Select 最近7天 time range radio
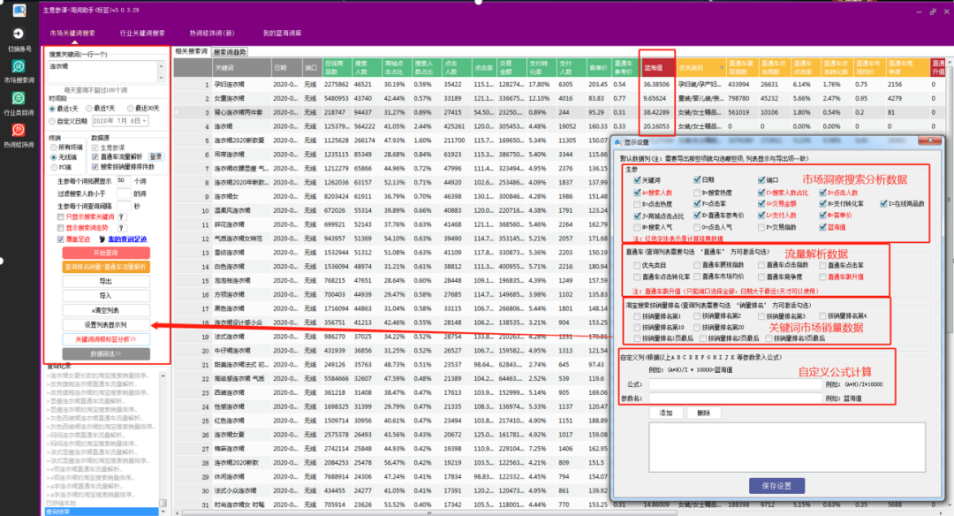The height and width of the screenshot is (516, 954). (89, 108)
